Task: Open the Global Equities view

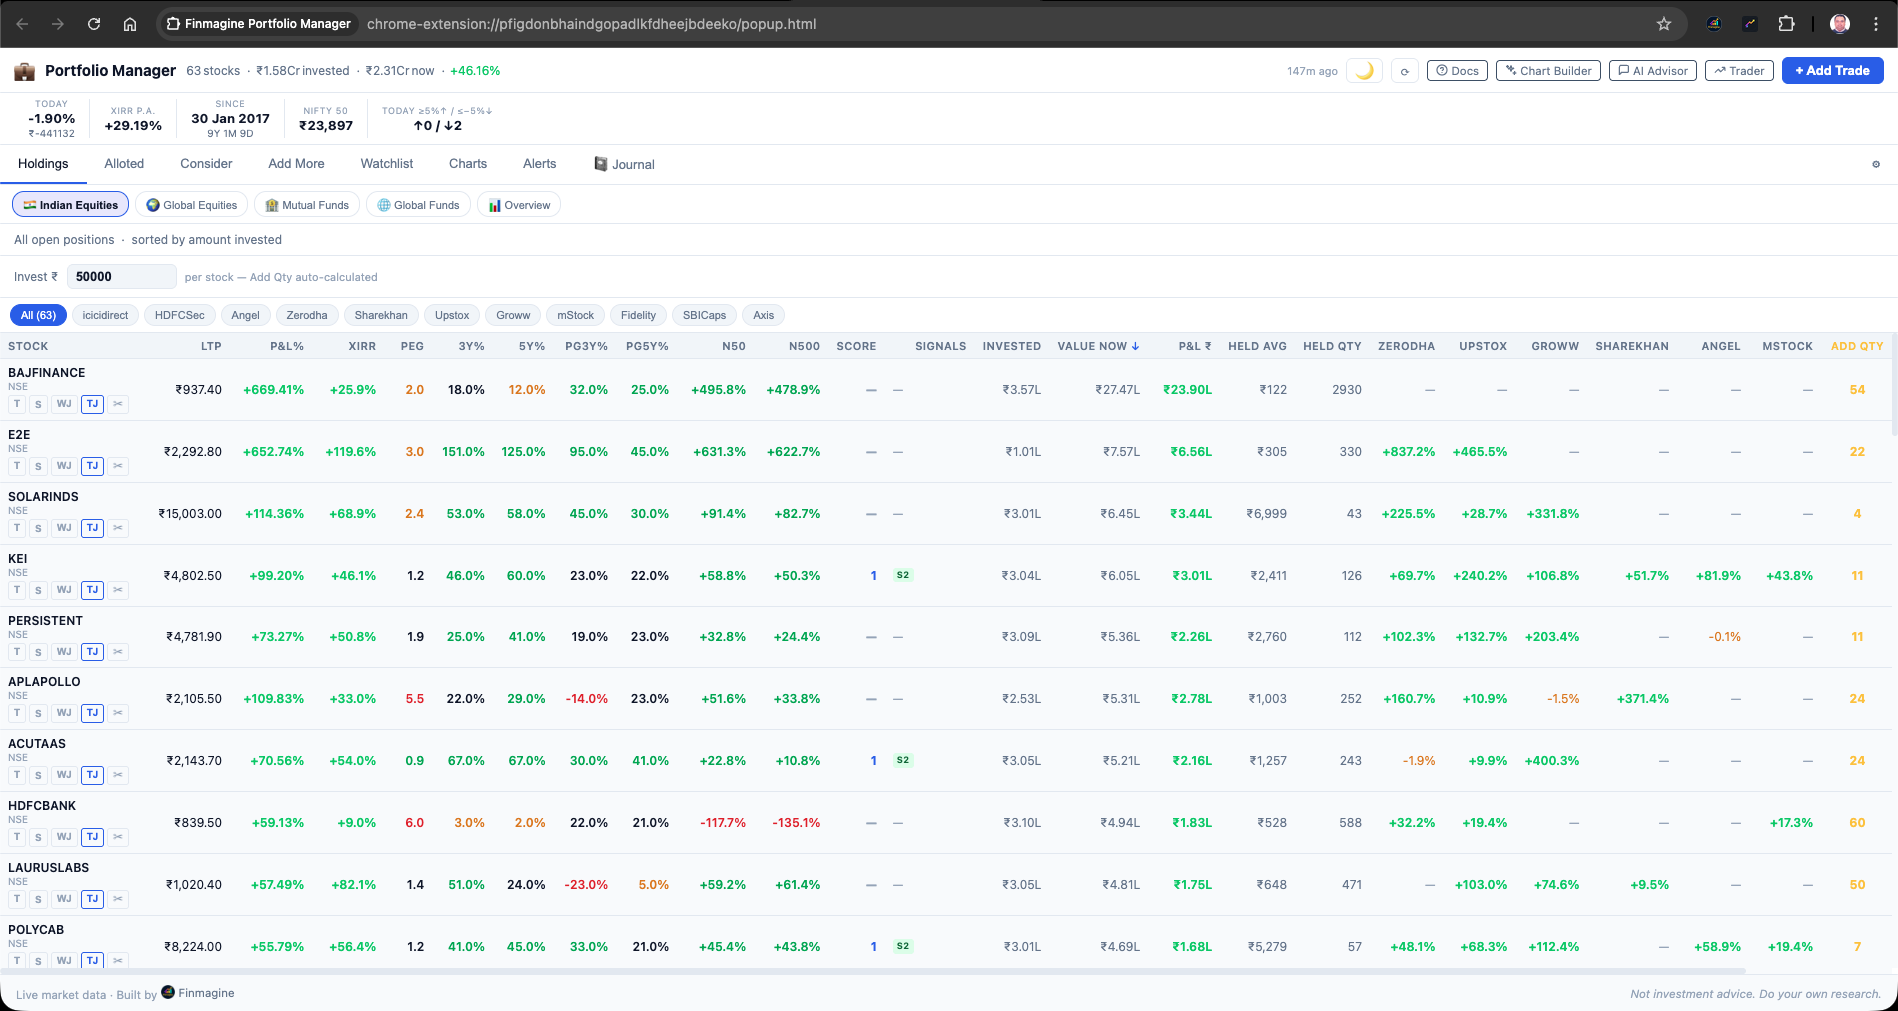Action: (191, 205)
